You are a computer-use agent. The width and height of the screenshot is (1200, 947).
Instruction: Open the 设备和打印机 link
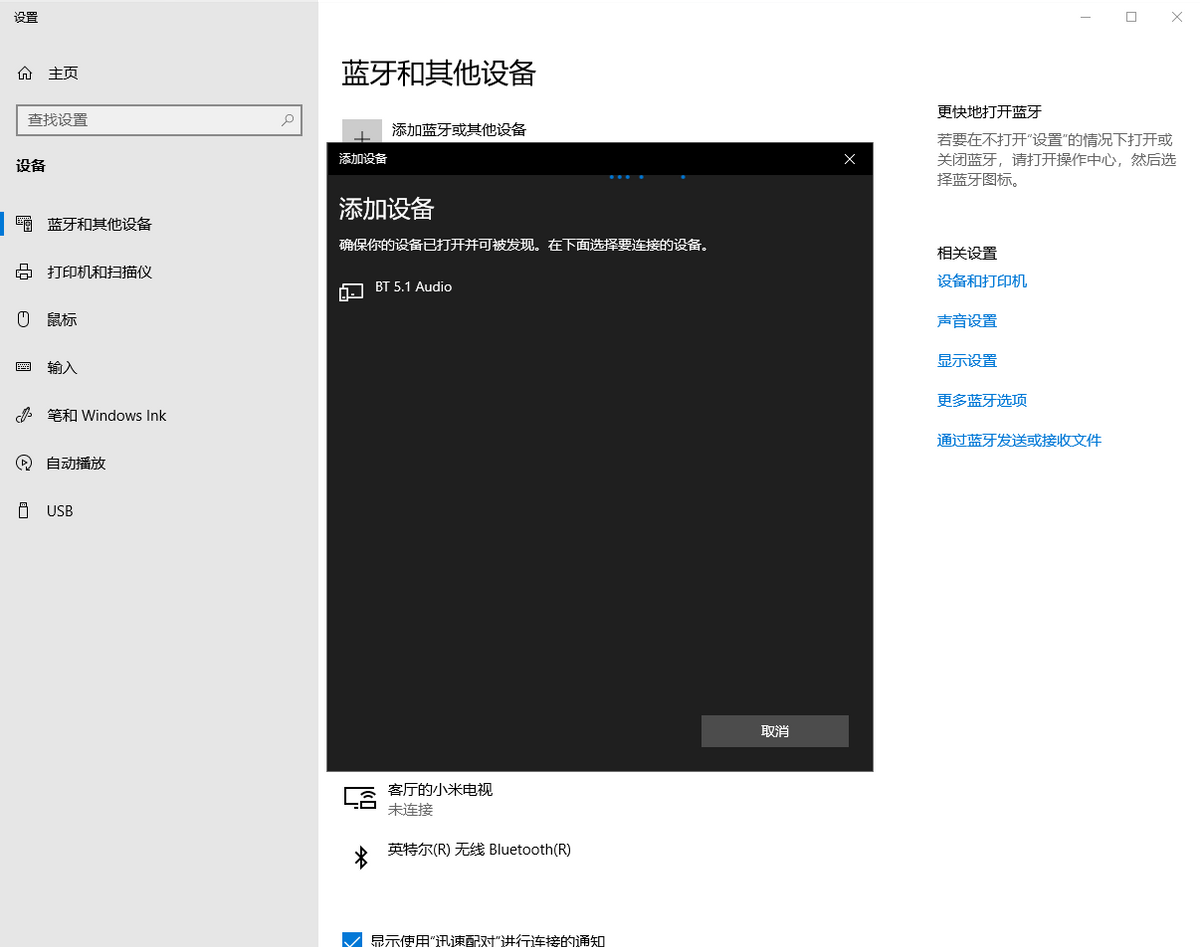point(982,281)
